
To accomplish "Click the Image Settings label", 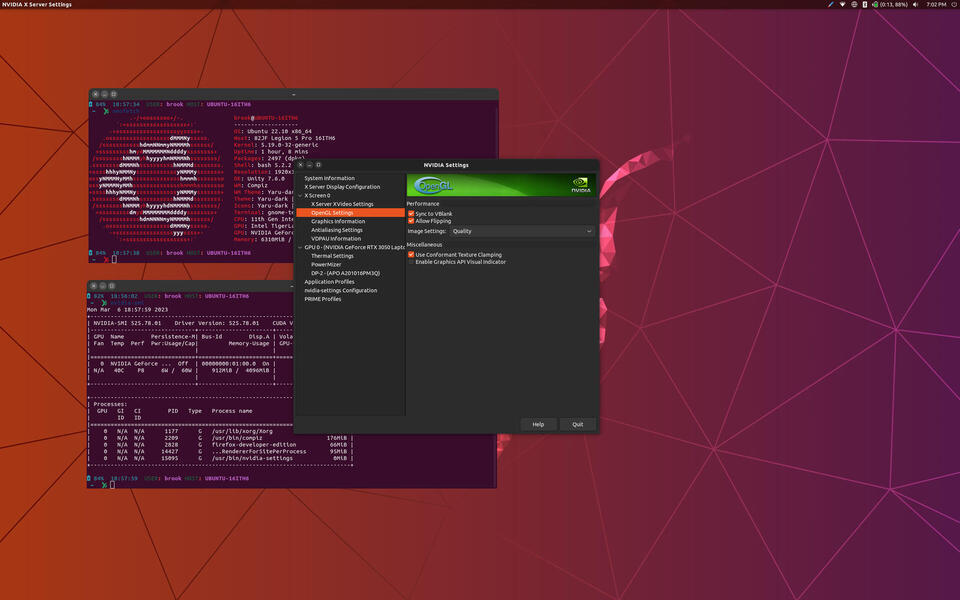I will point(427,231).
